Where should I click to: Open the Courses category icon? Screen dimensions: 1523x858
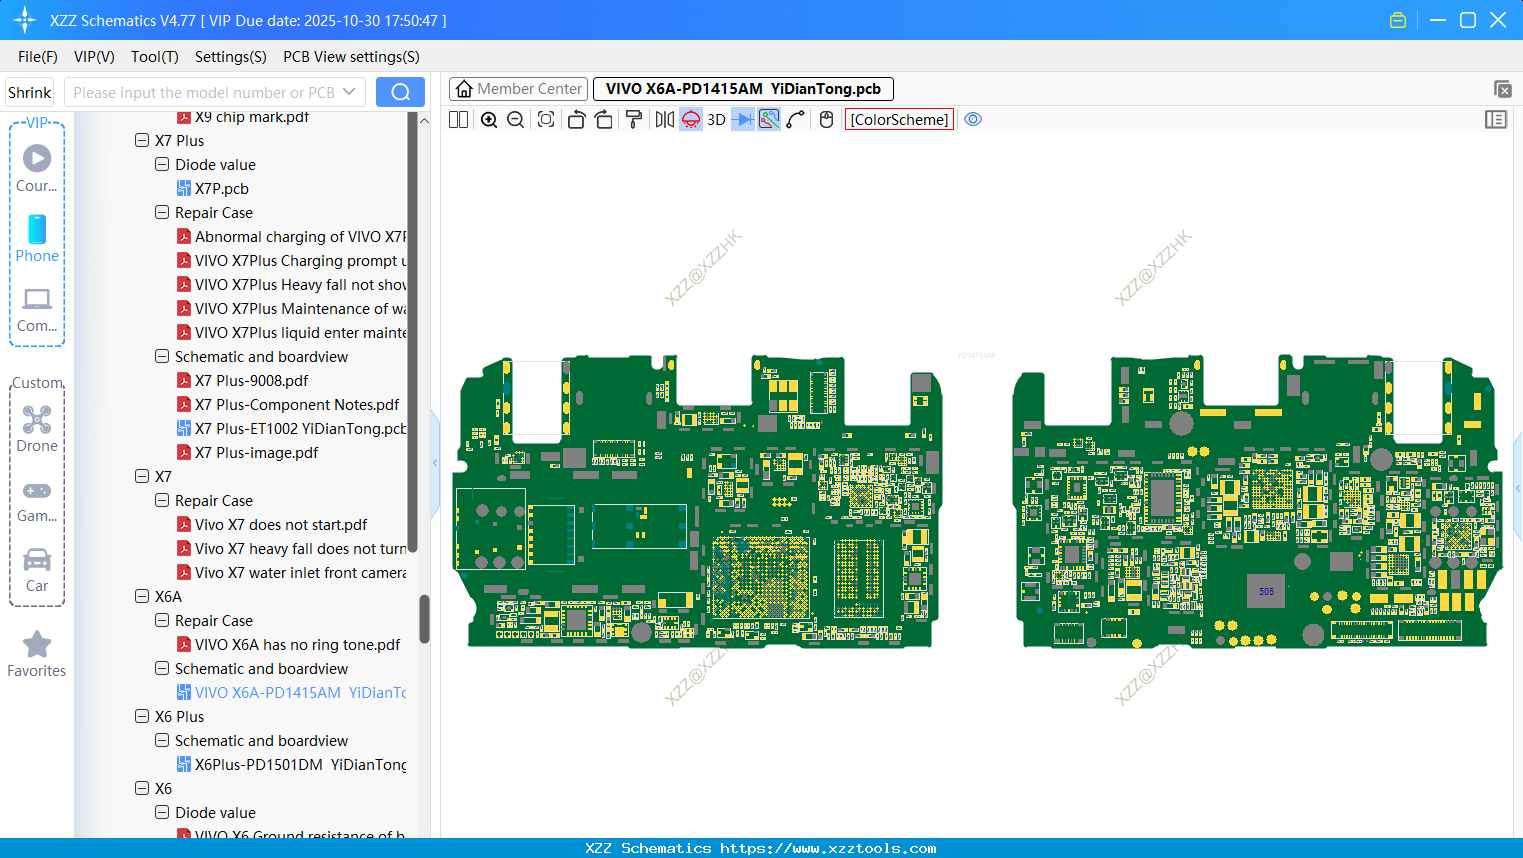[x=37, y=168]
